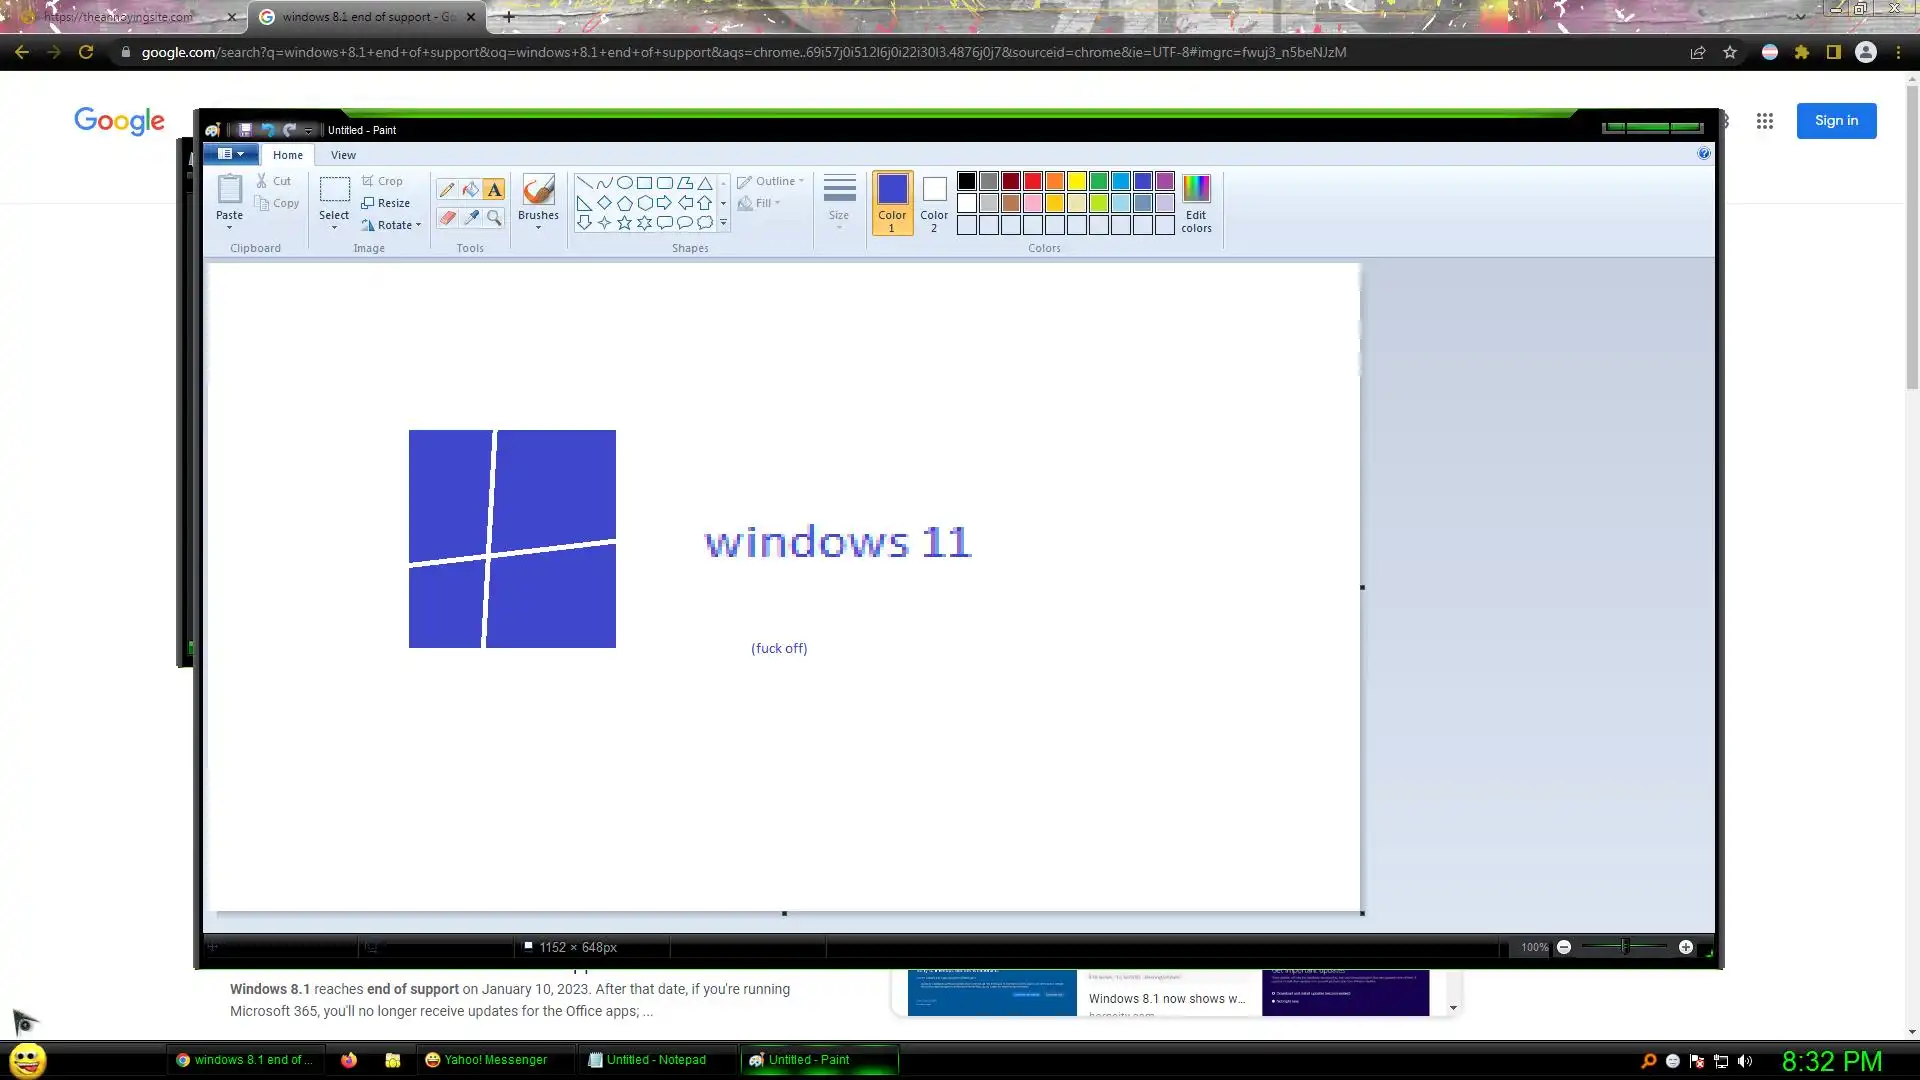Viewport: 1920px width, 1080px height.
Task: Select the Eraser tool
Action: point(447,217)
